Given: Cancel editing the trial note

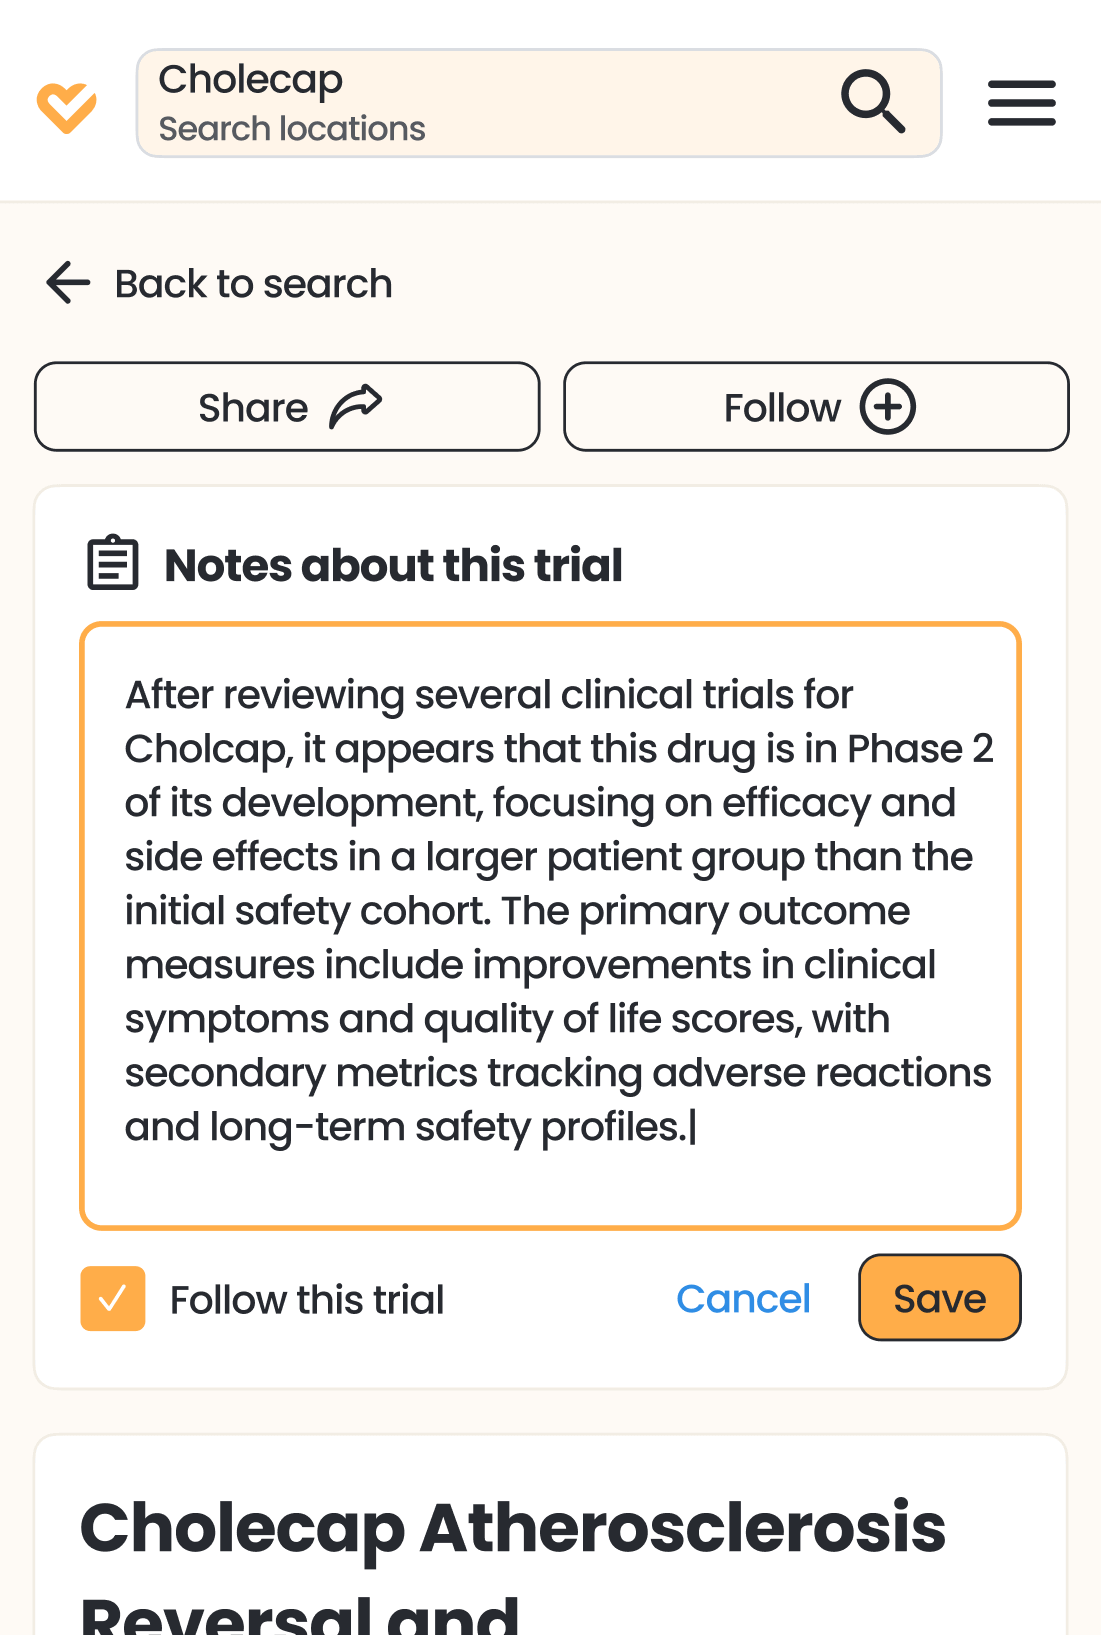Looking at the screenshot, I should [x=743, y=1299].
